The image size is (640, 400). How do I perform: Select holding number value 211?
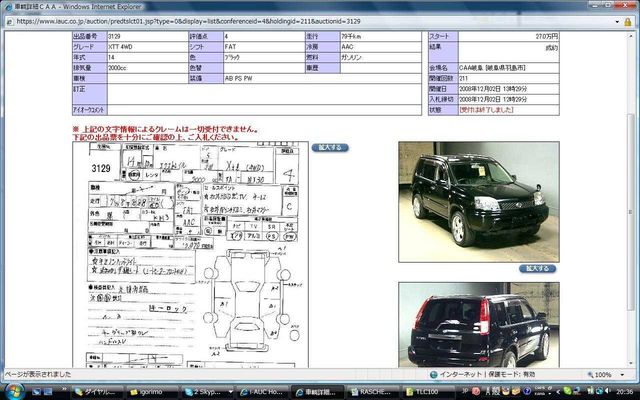[x=509, y=78]
